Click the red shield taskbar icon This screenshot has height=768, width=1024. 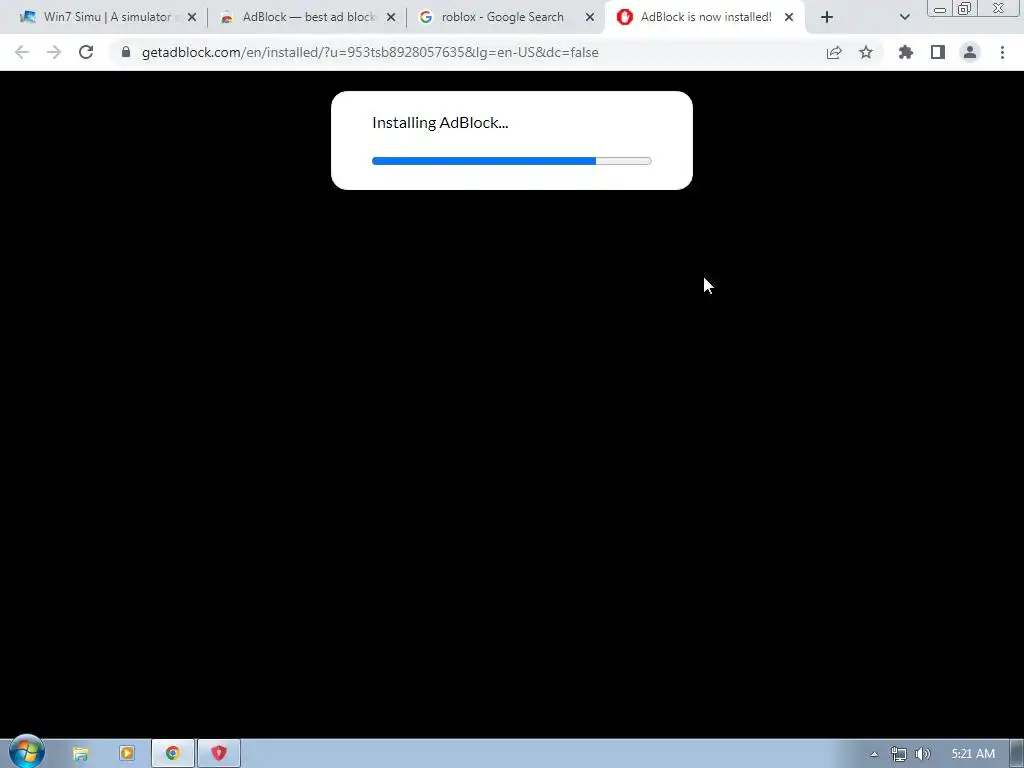219,754
